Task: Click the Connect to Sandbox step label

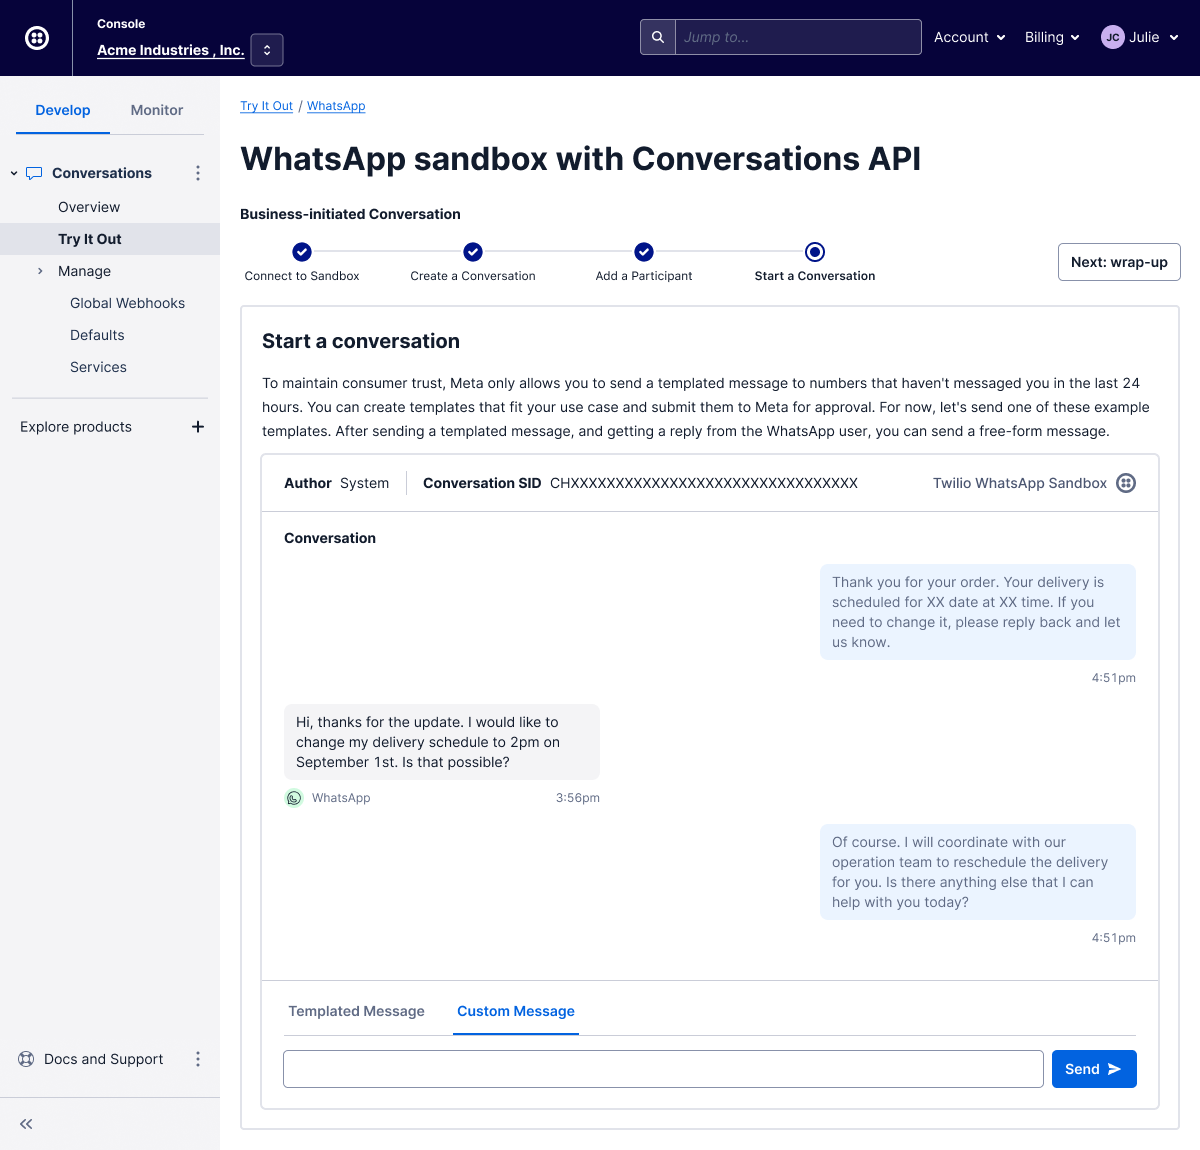Action: point(302,276)
